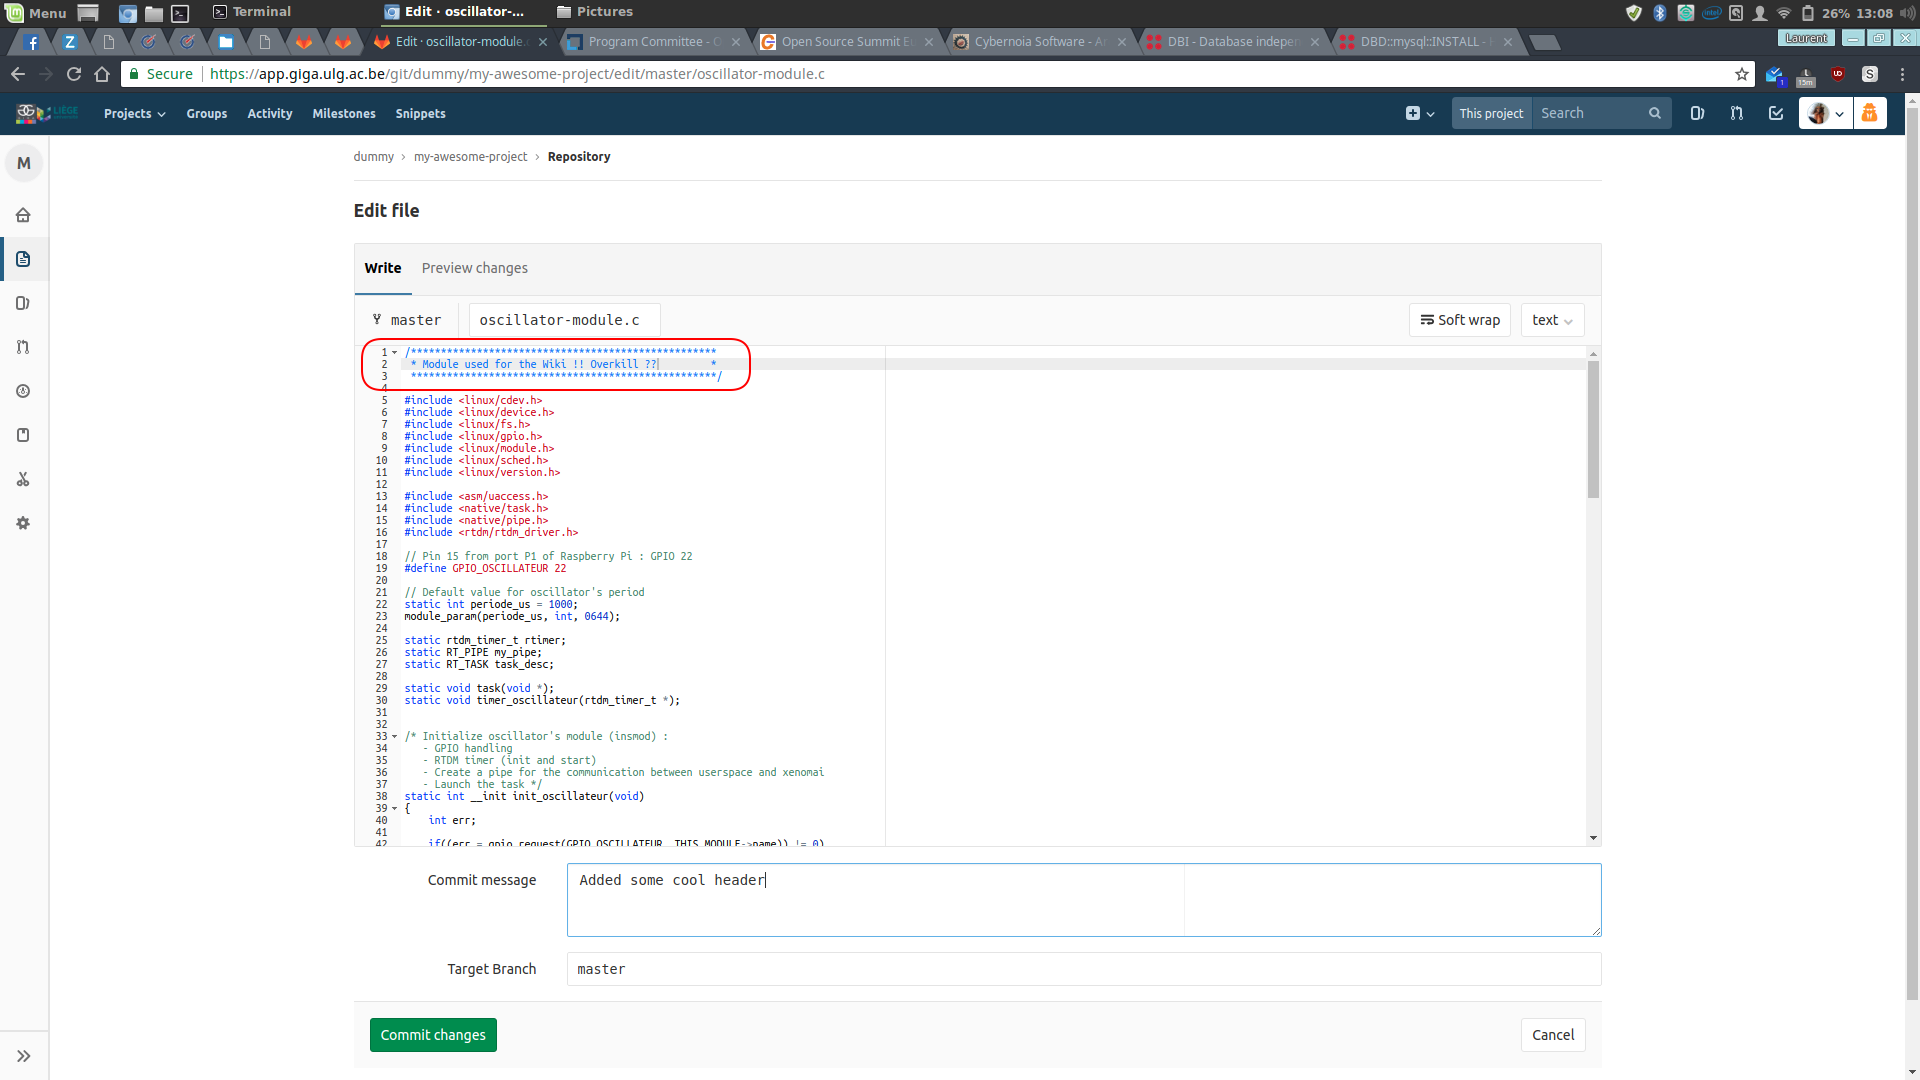This screenshot has height=1080, width=1920.
Task: Open user avatar menu
Action: pos(1825,113)
